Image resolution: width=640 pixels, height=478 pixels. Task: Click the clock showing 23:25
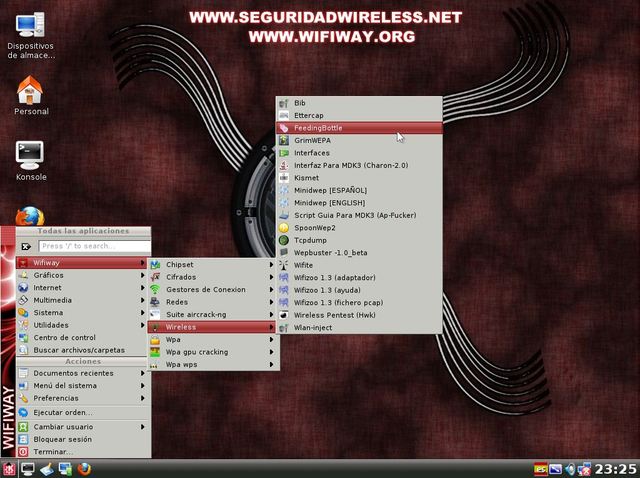coord(615,469)
